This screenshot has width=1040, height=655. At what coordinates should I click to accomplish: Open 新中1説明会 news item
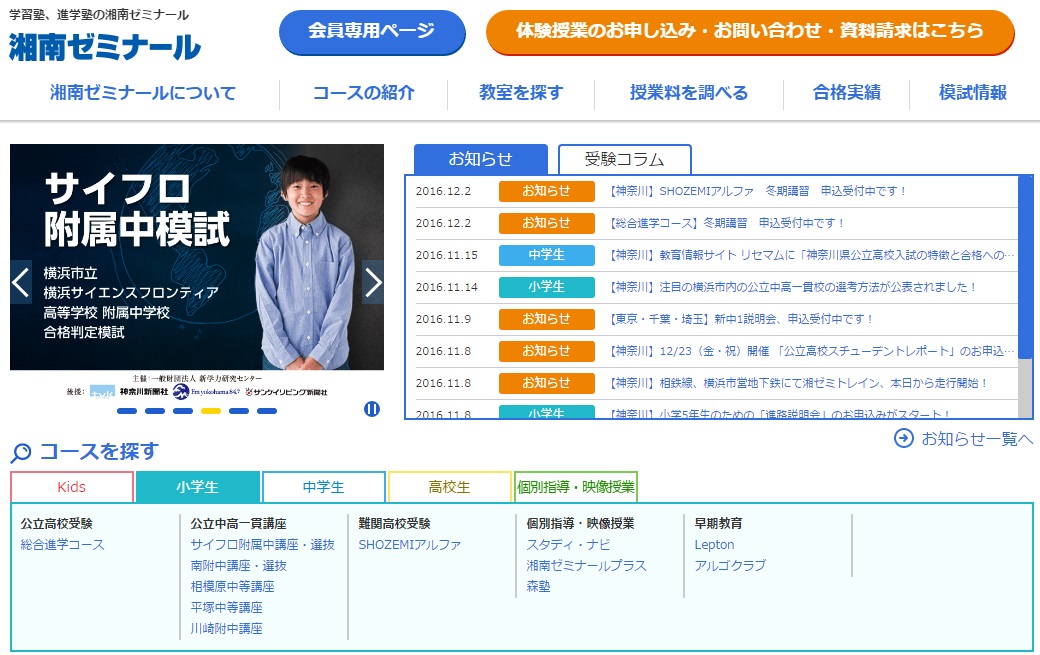(x=741, y=319)
